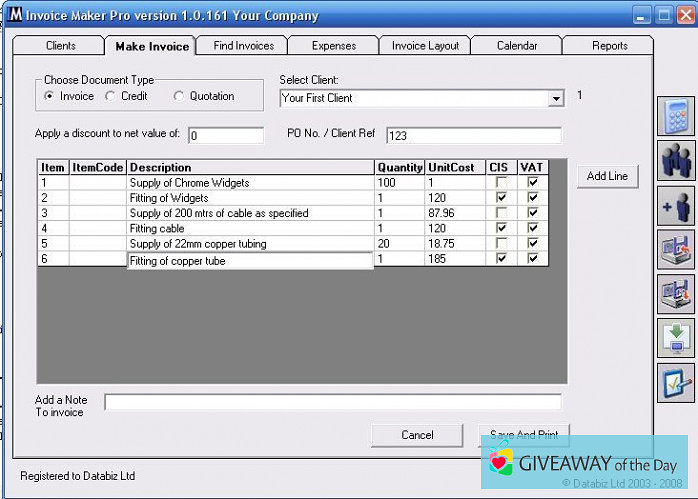
Task: Click the checkmark with pencil icon
Action: (676, 382)
